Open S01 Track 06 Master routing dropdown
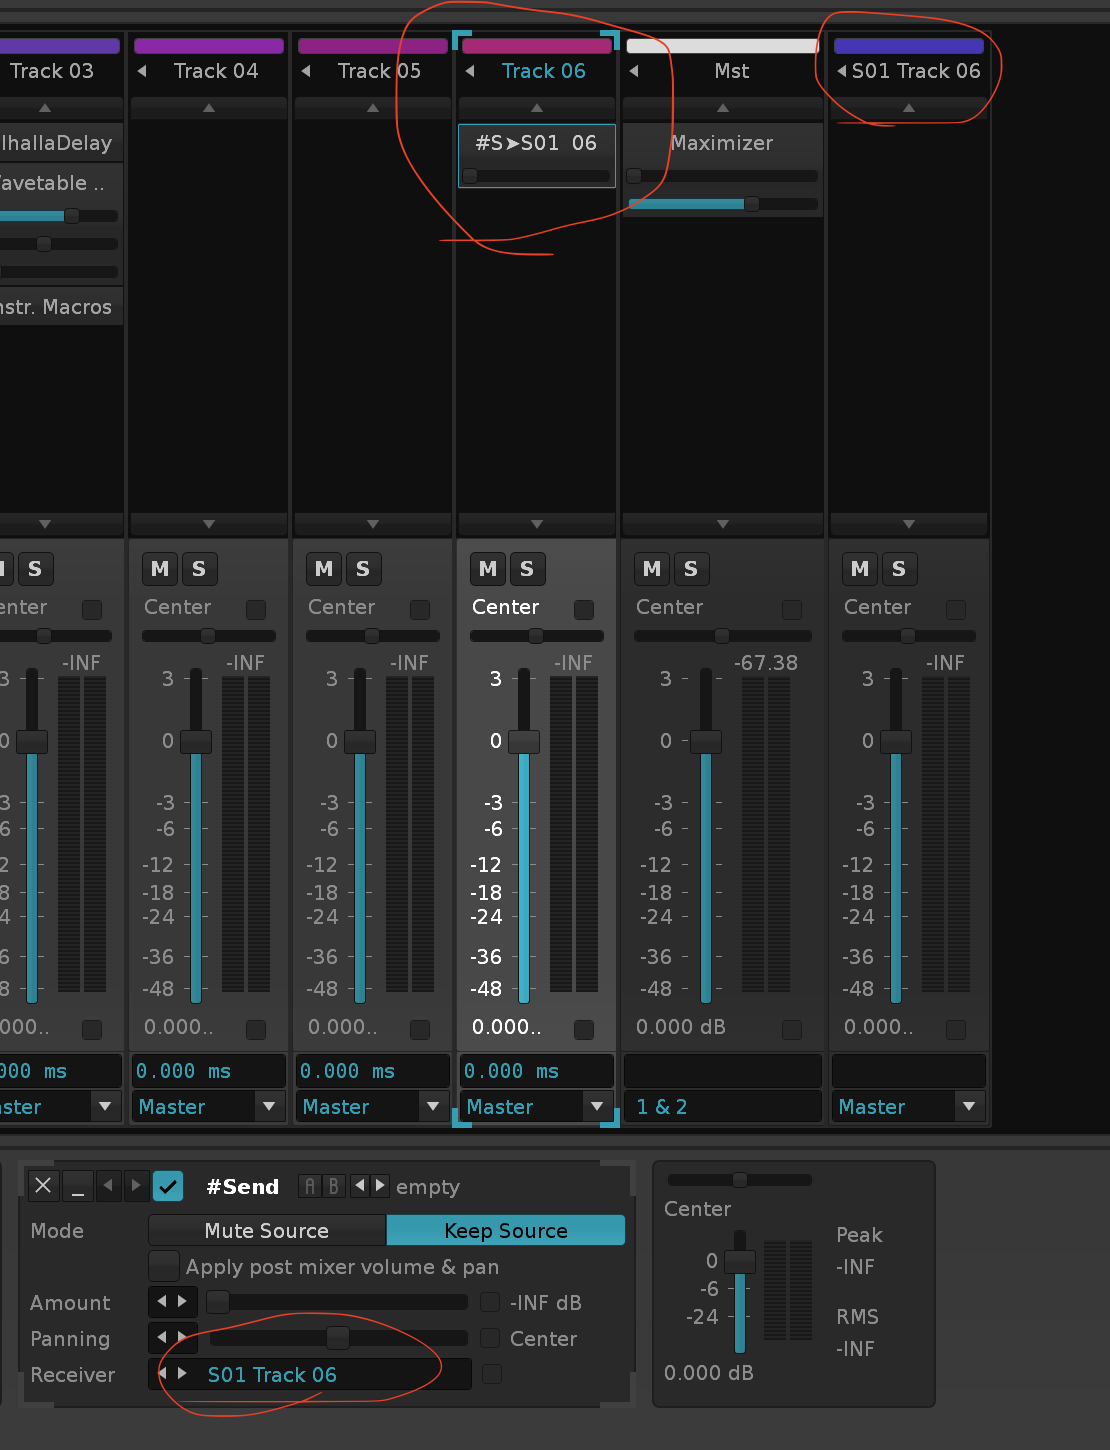 pos(967,1106)
